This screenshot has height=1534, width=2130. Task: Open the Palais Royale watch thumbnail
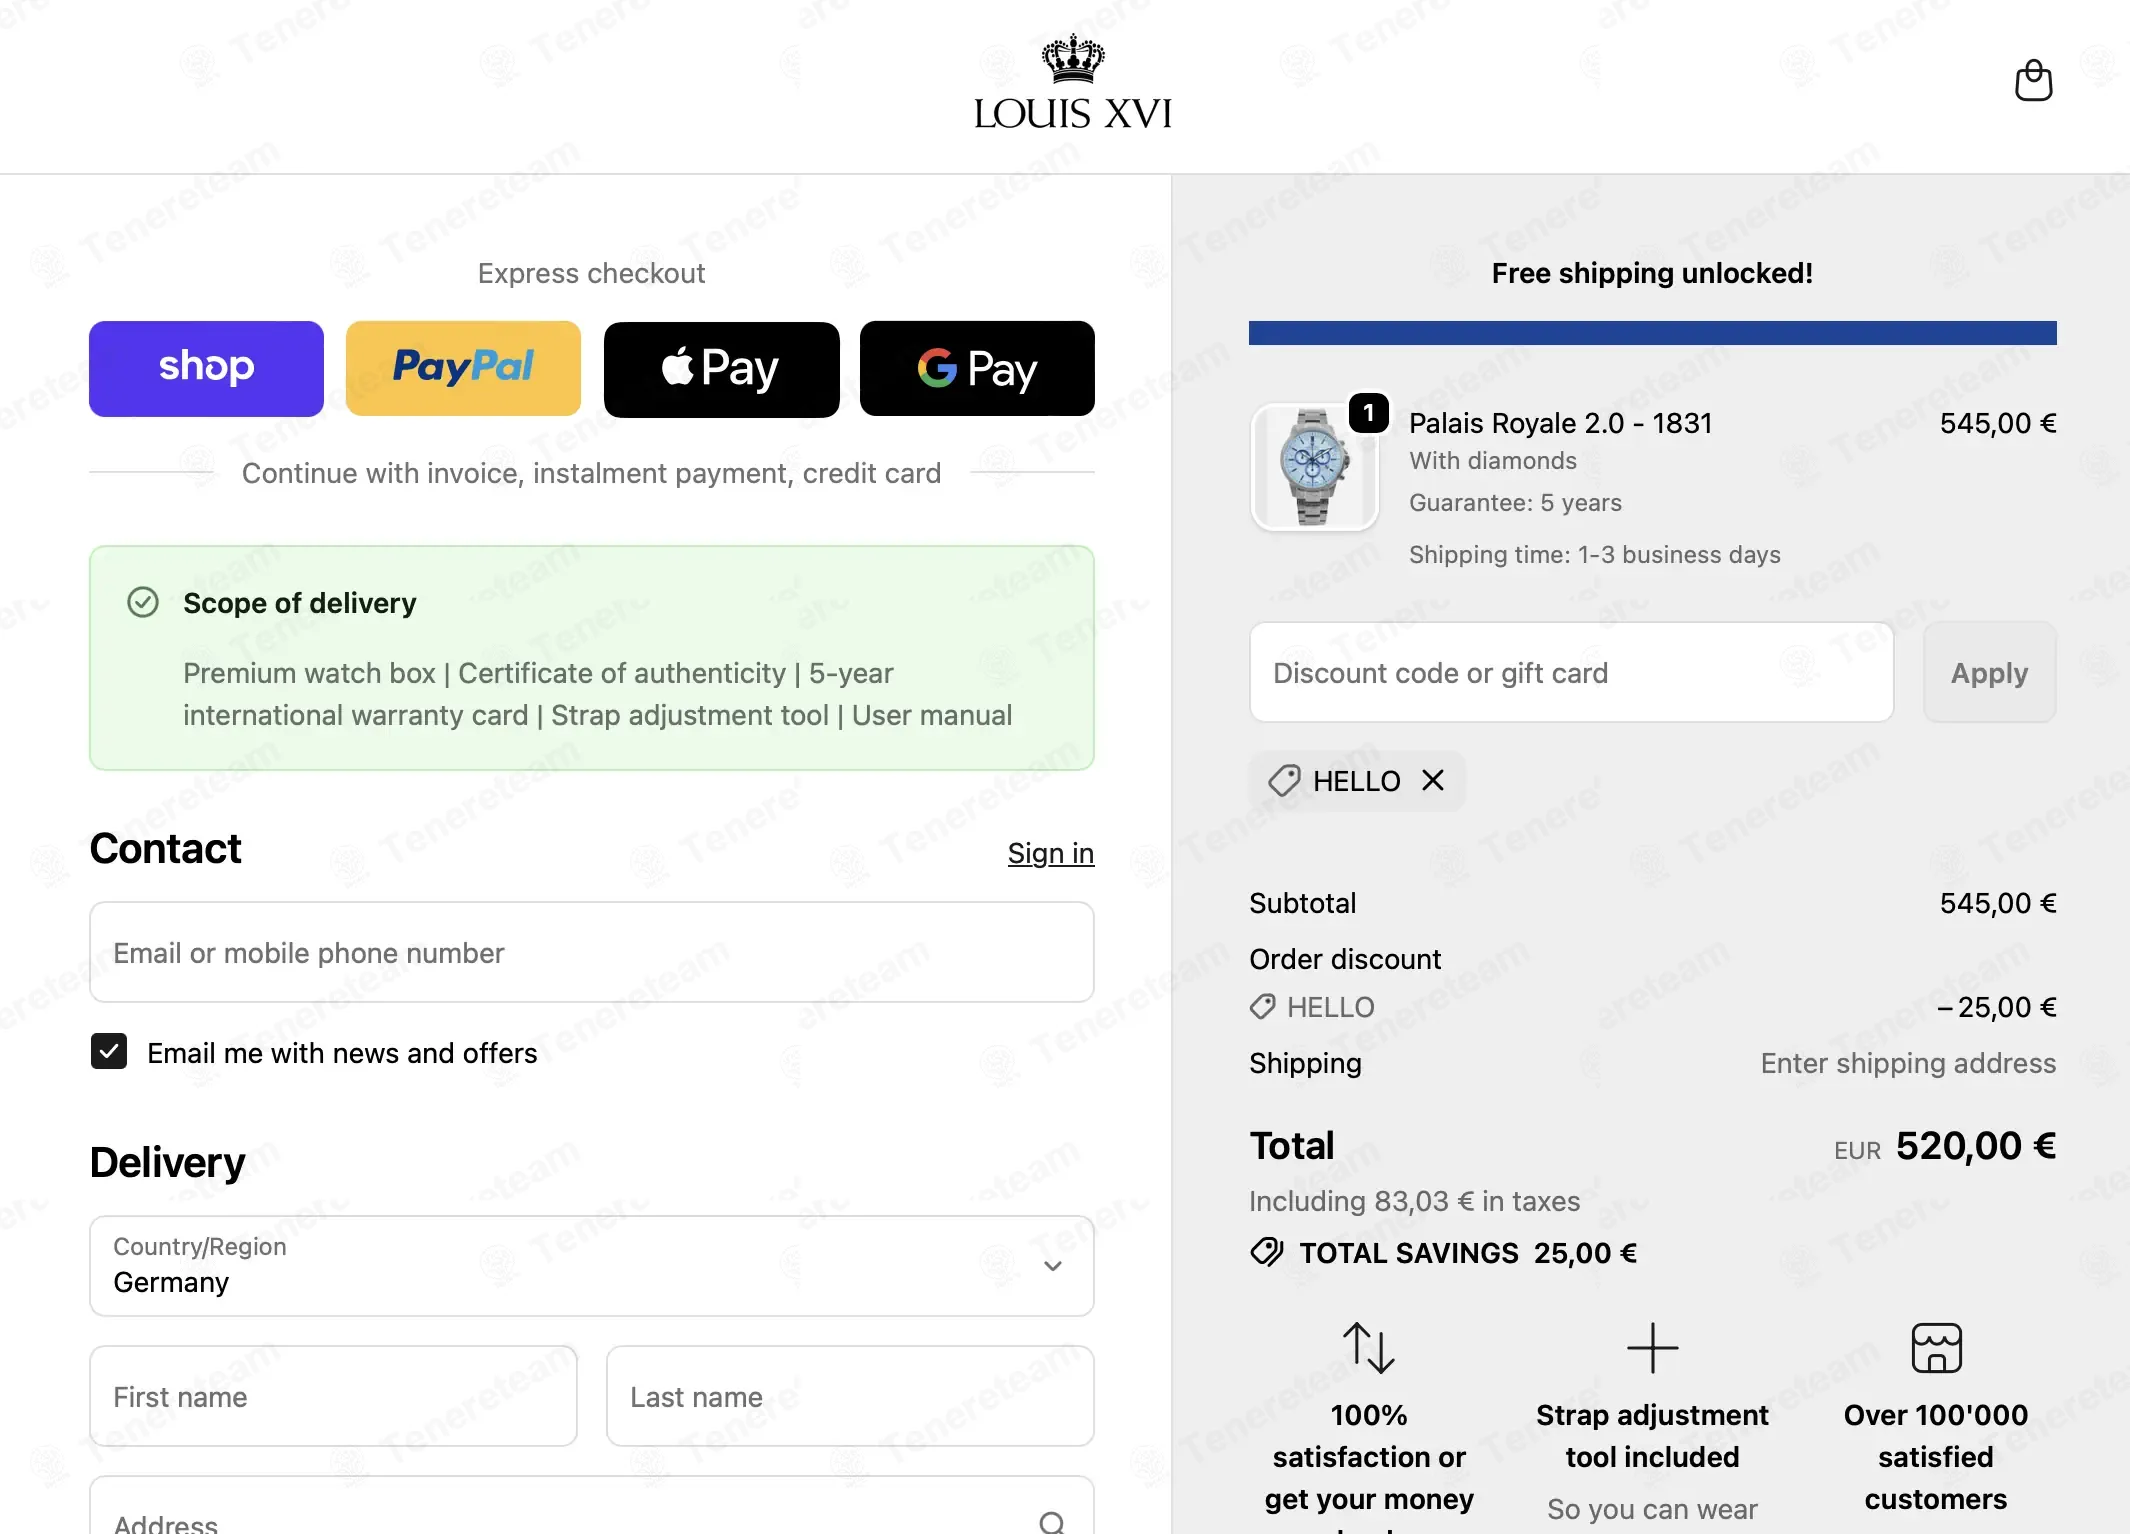tap(1314, 467)
